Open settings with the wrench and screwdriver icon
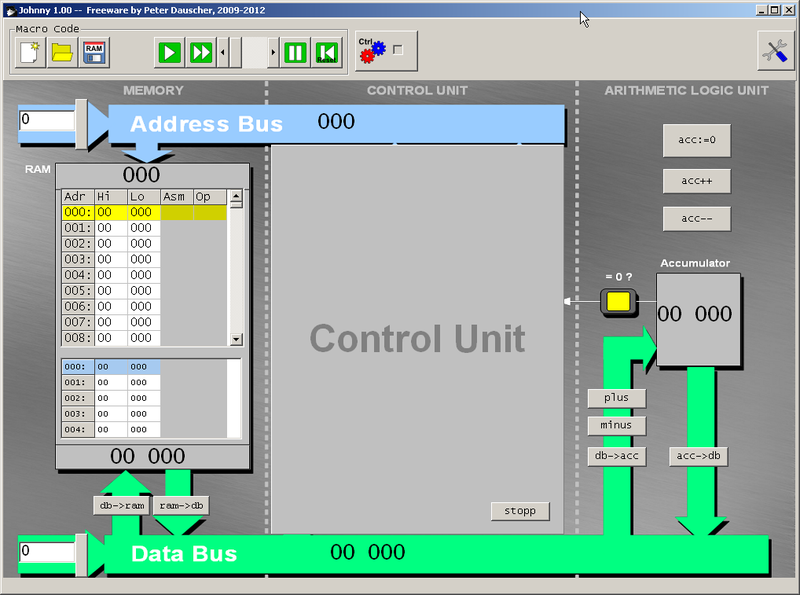 (774, 52)
